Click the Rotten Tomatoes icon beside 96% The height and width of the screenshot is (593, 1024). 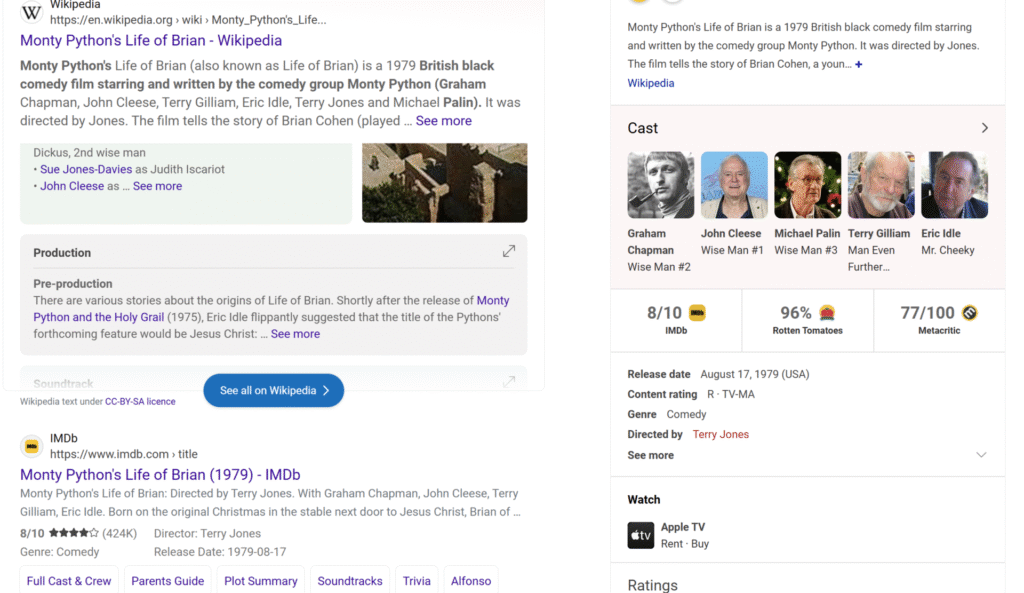click(x=827, y=313)
